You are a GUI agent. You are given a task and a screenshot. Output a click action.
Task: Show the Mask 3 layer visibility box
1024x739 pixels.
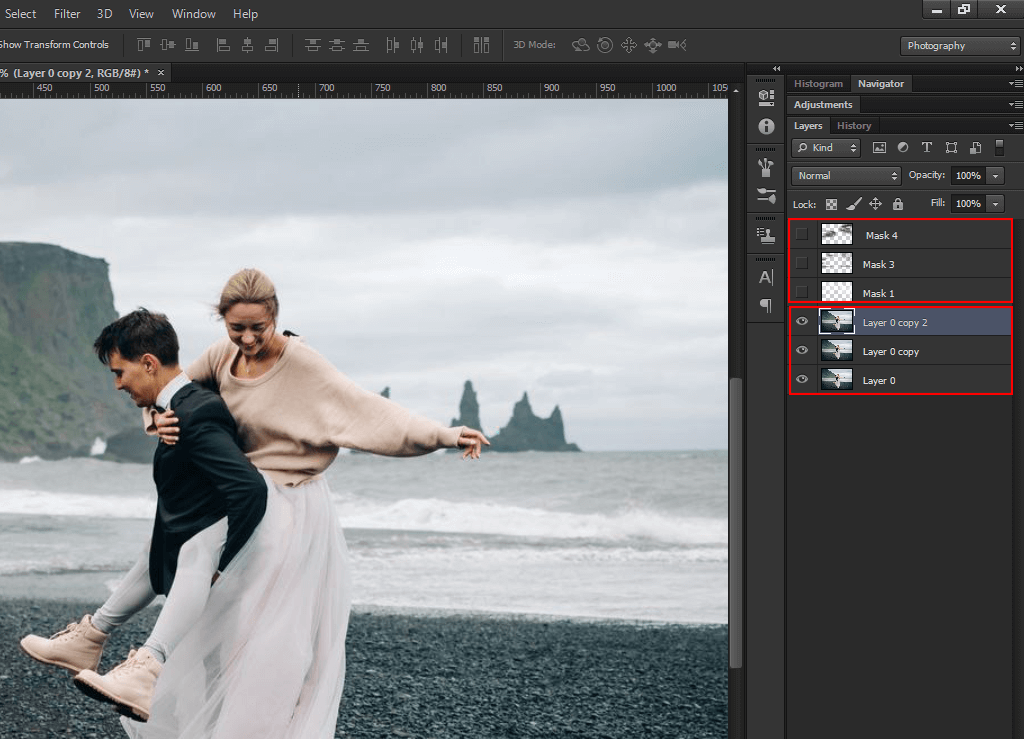click(x=802, y=263)
